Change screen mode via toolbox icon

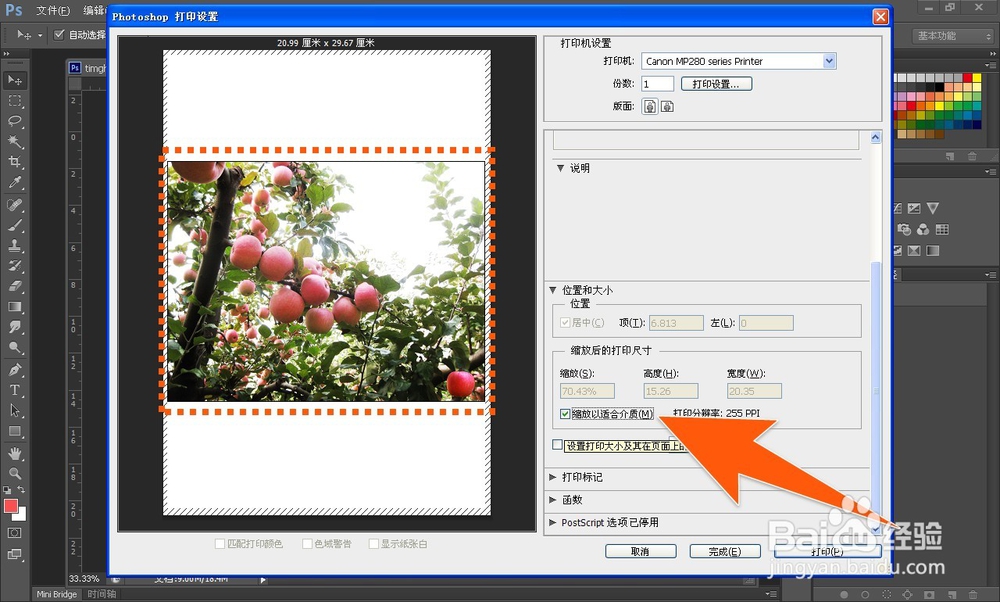14,554
